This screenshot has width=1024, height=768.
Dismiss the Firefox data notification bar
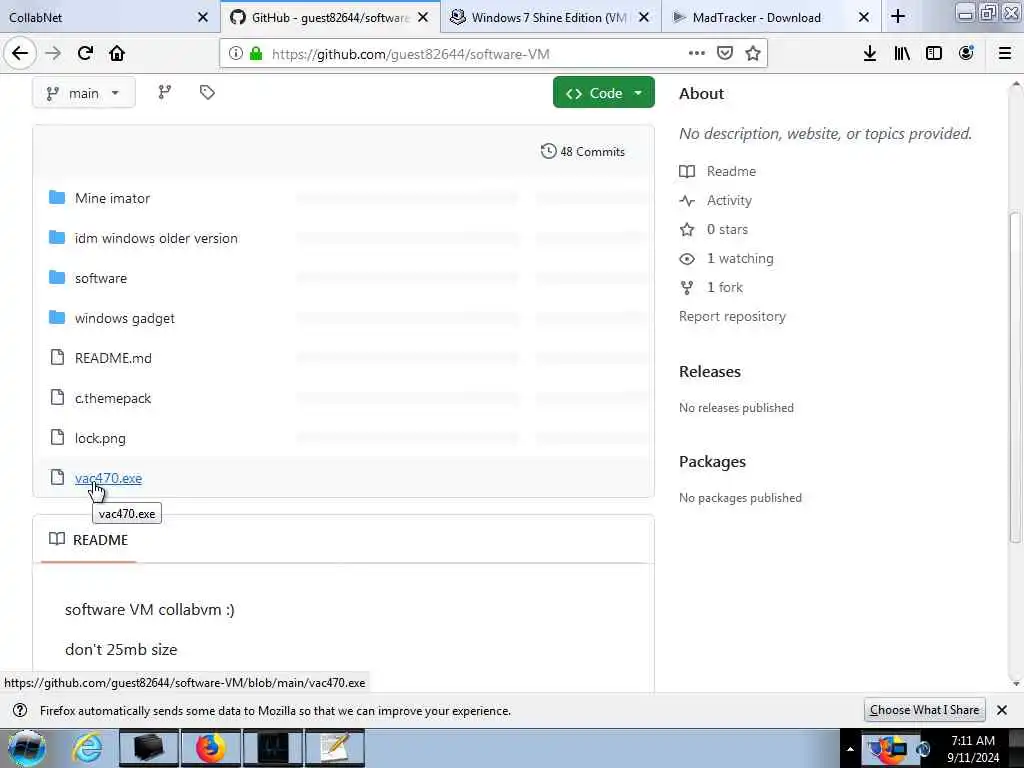[x=1002, y=710]
